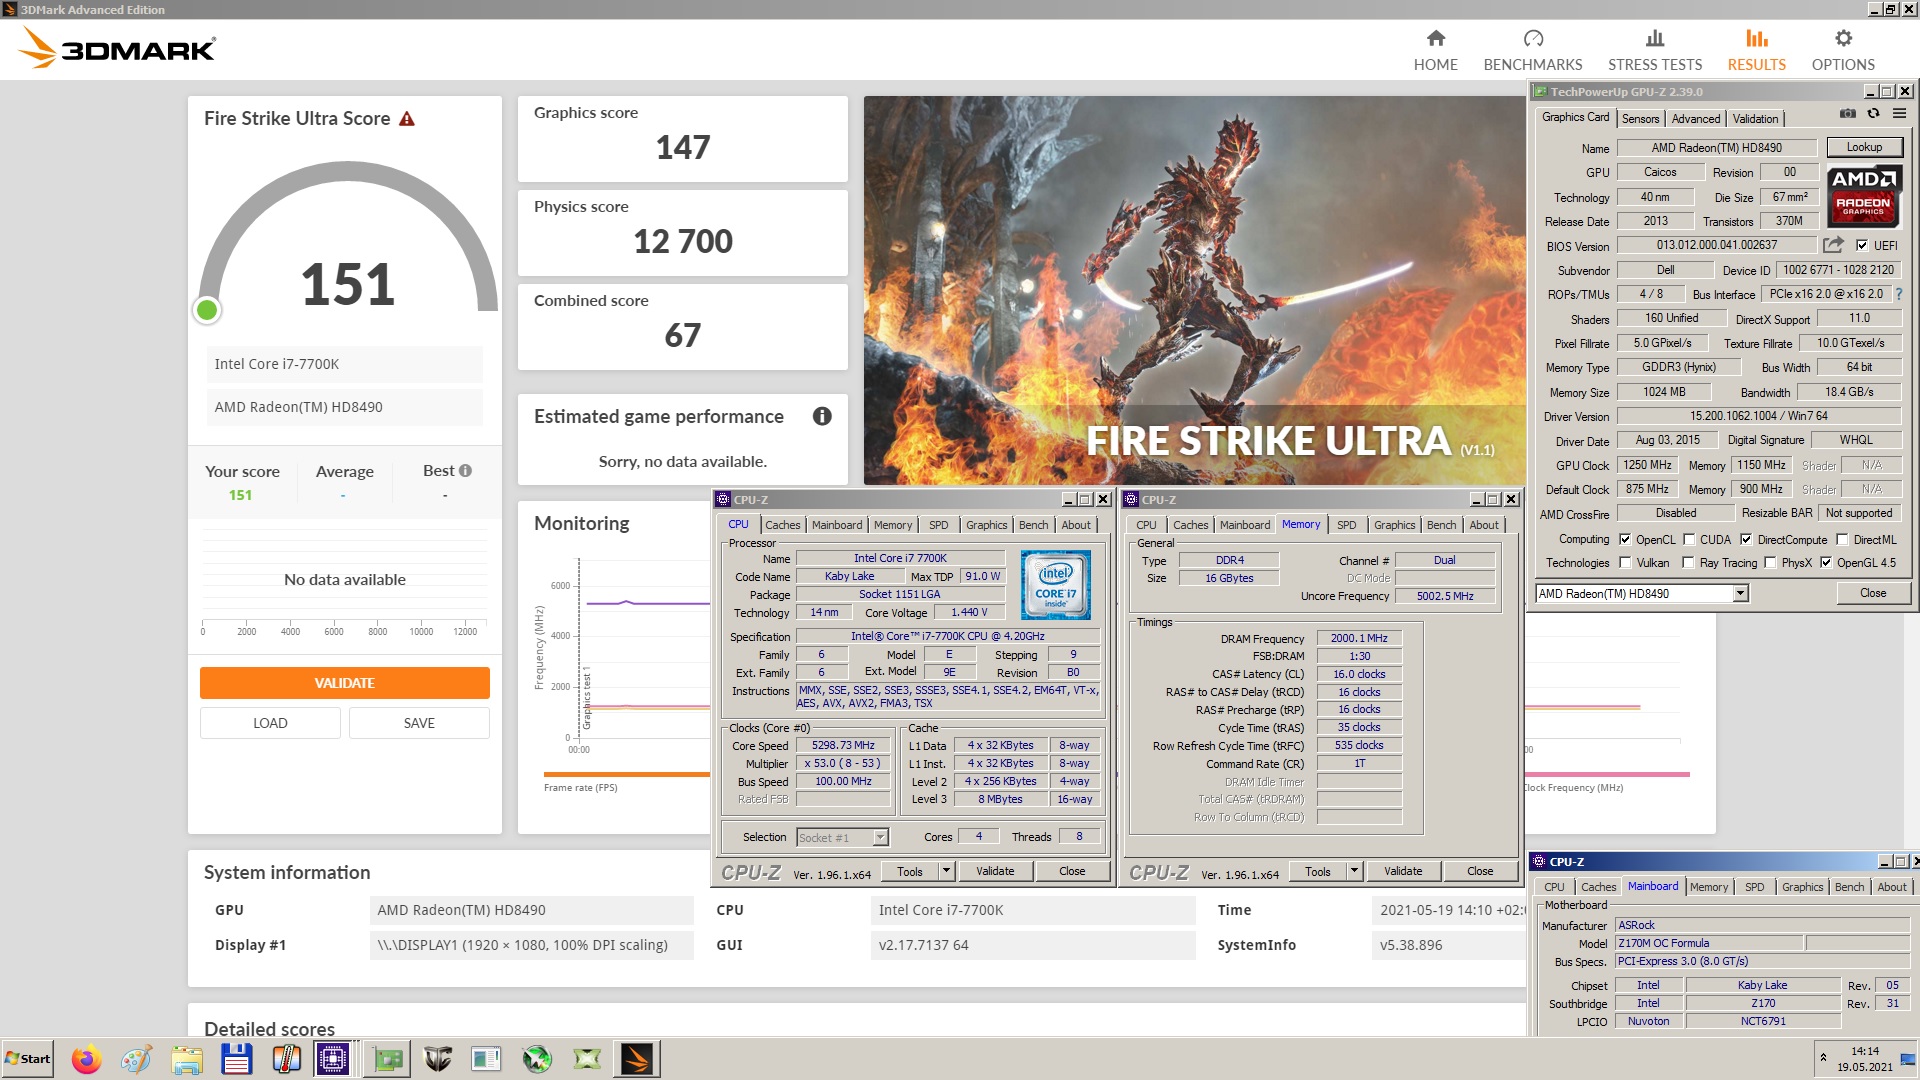Switch to 3DMark via its taskbar icon
The image size is (1920, 1080).
pos(637,1058)
